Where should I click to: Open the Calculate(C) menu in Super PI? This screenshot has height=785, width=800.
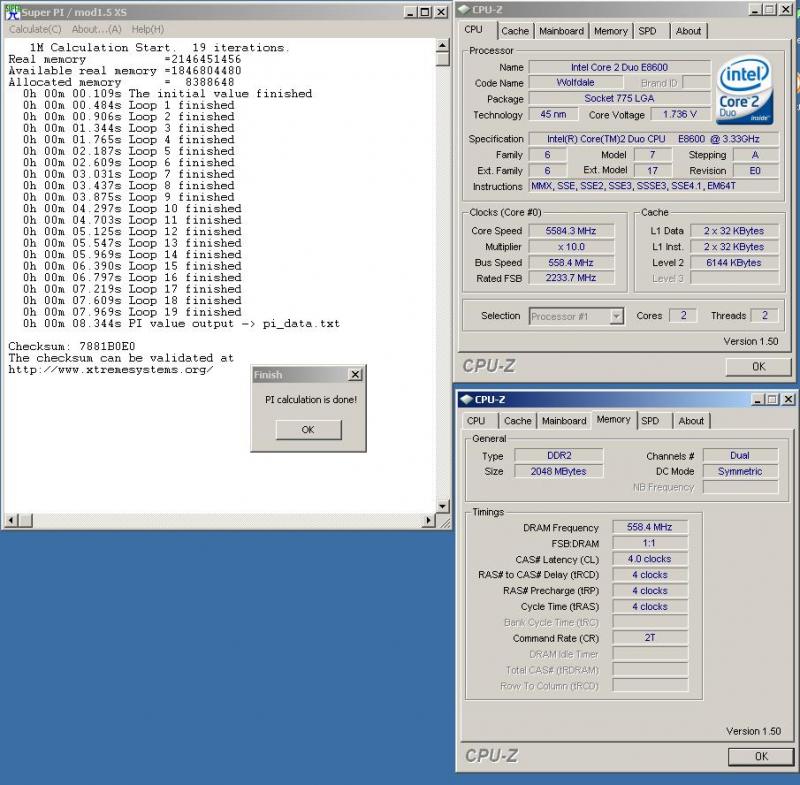tap(35, 30)
